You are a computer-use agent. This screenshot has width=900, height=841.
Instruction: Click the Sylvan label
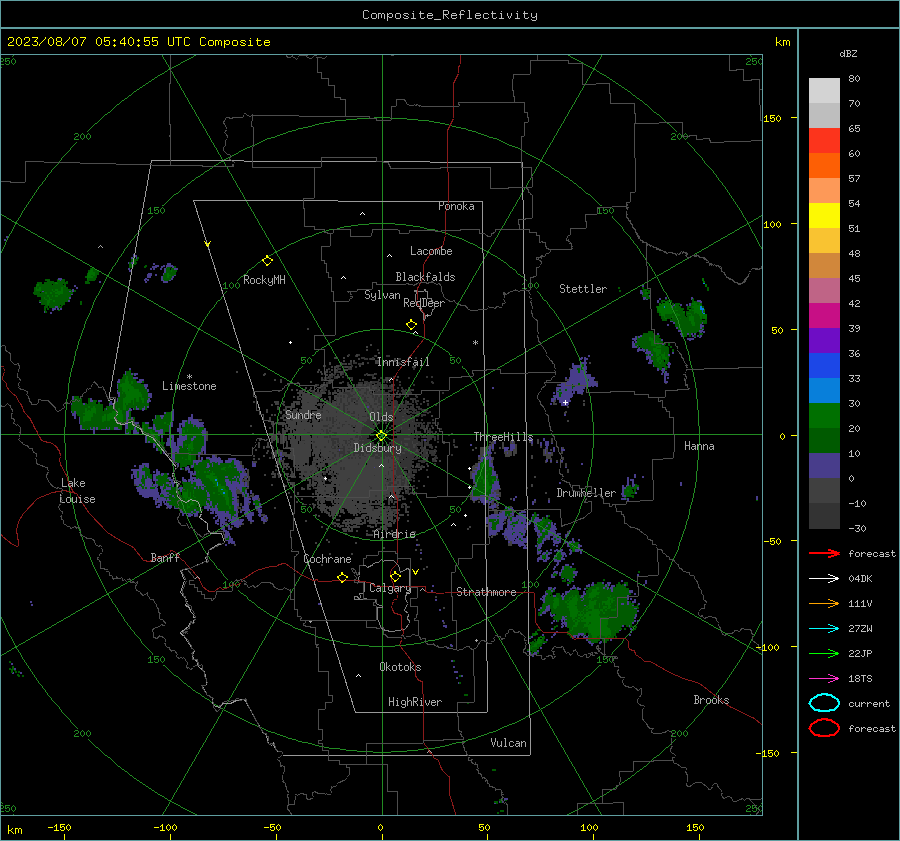click(x=382, y=295)
